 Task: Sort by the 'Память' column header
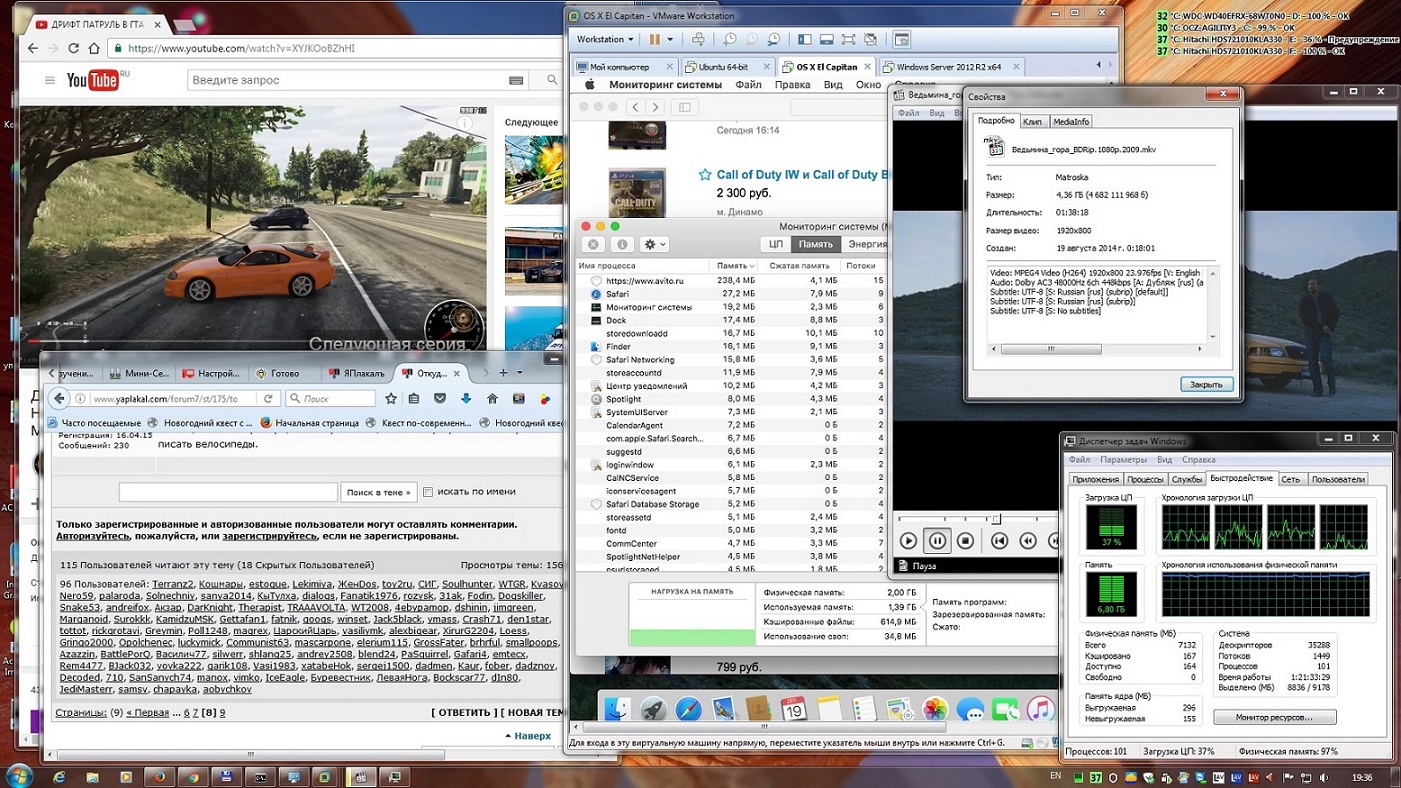pyautogui.click(x=732, y=266)
